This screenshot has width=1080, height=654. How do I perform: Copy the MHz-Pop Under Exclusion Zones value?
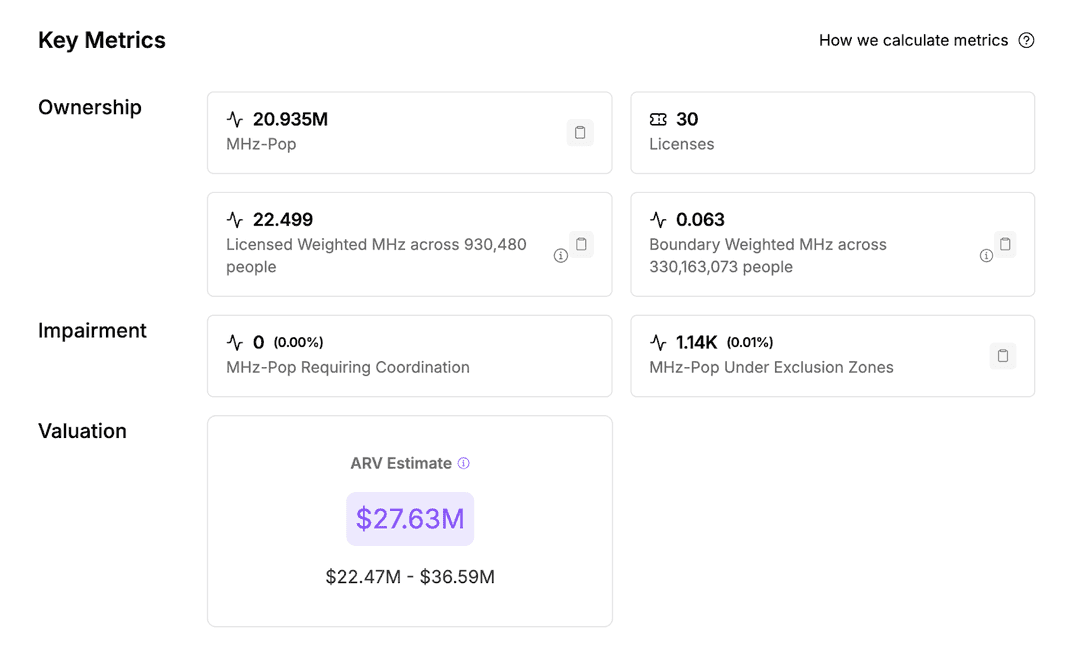(x=1002, y=356)
